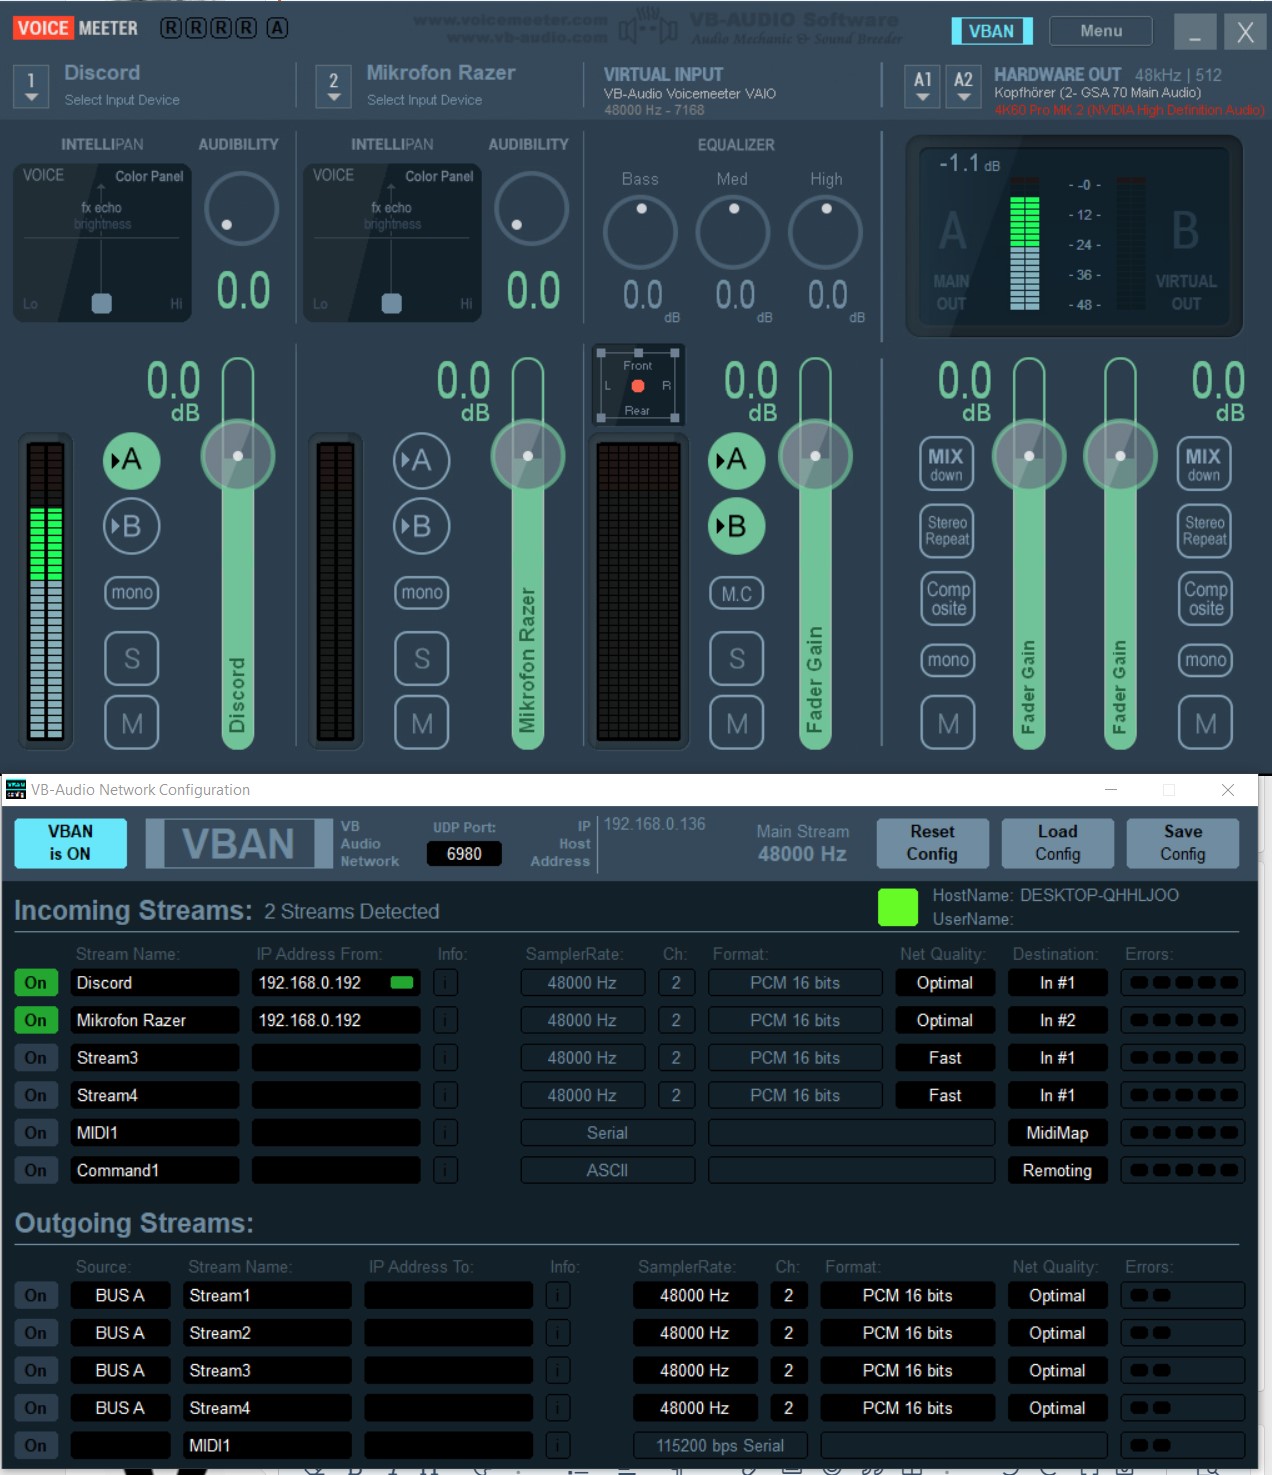1272x1475 pixels.
Task: Click Stereo Repeat on bus A
Action: [947, 530]
